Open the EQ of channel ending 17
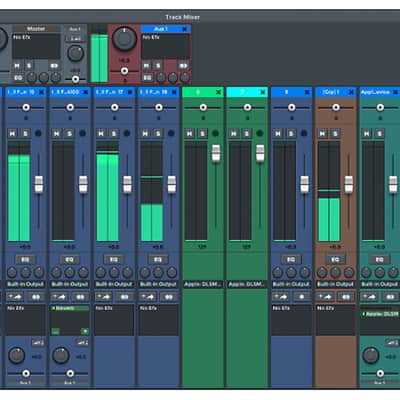Image resolution: width=400 pixels, height=400 pixels. (x=114, y=259)
